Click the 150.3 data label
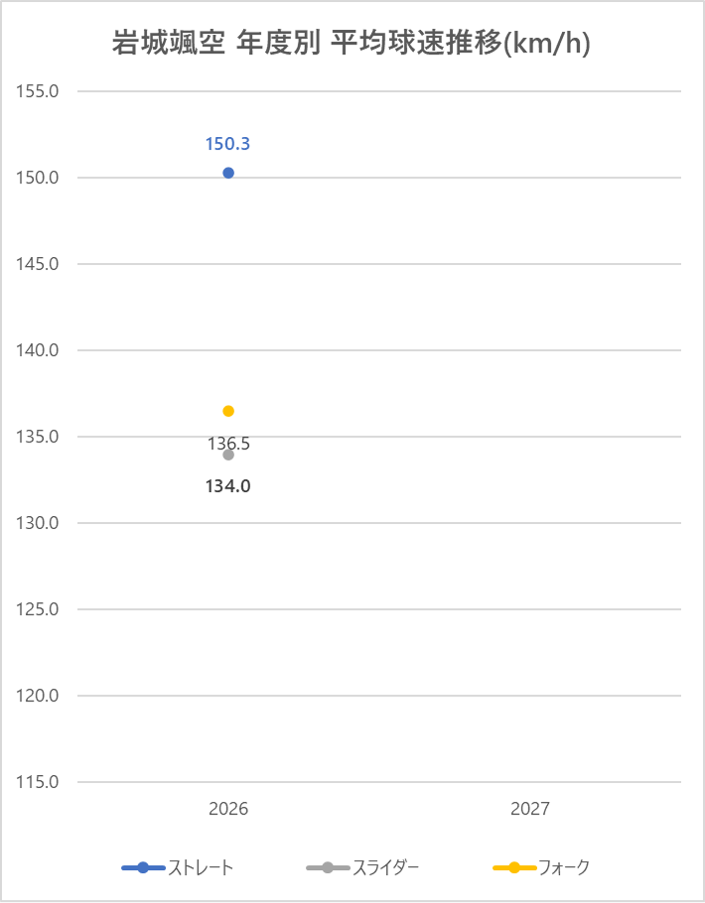The image size is (705, 903). 228,144
